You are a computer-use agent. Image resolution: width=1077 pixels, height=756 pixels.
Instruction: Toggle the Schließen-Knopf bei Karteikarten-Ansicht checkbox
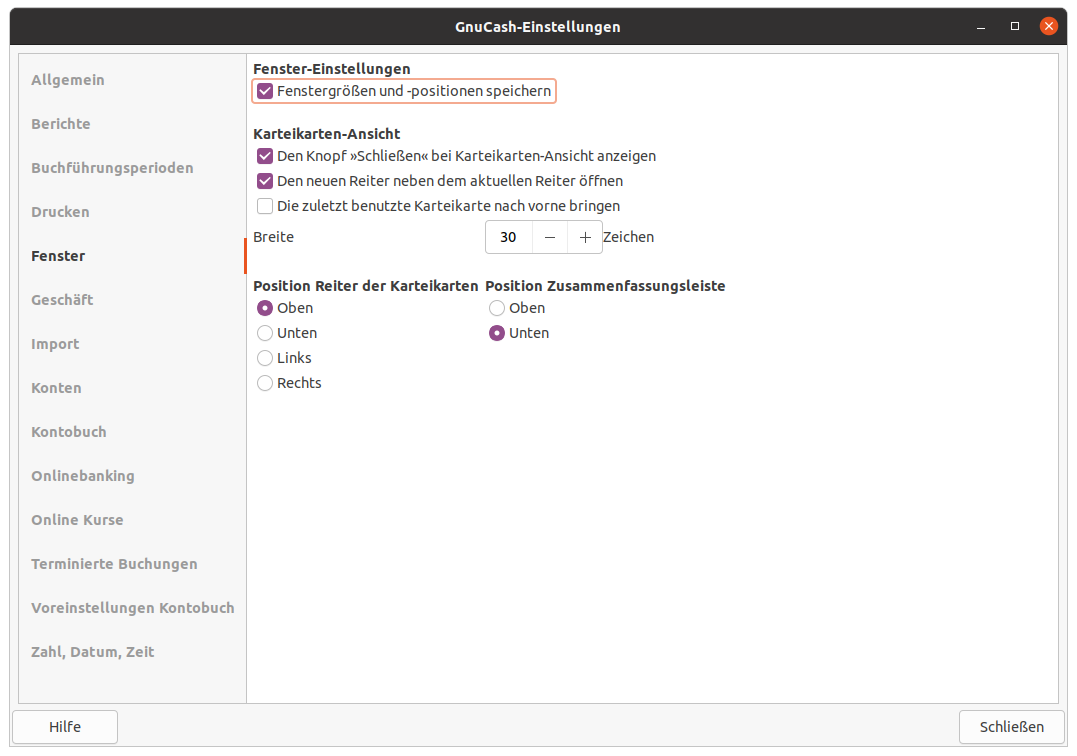pos(265,156)
